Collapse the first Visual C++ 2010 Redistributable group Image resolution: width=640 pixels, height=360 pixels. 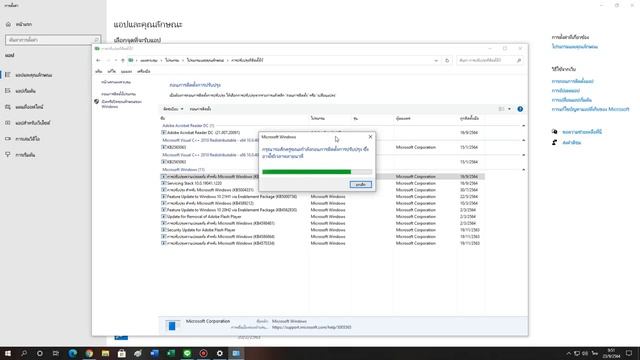523,140
